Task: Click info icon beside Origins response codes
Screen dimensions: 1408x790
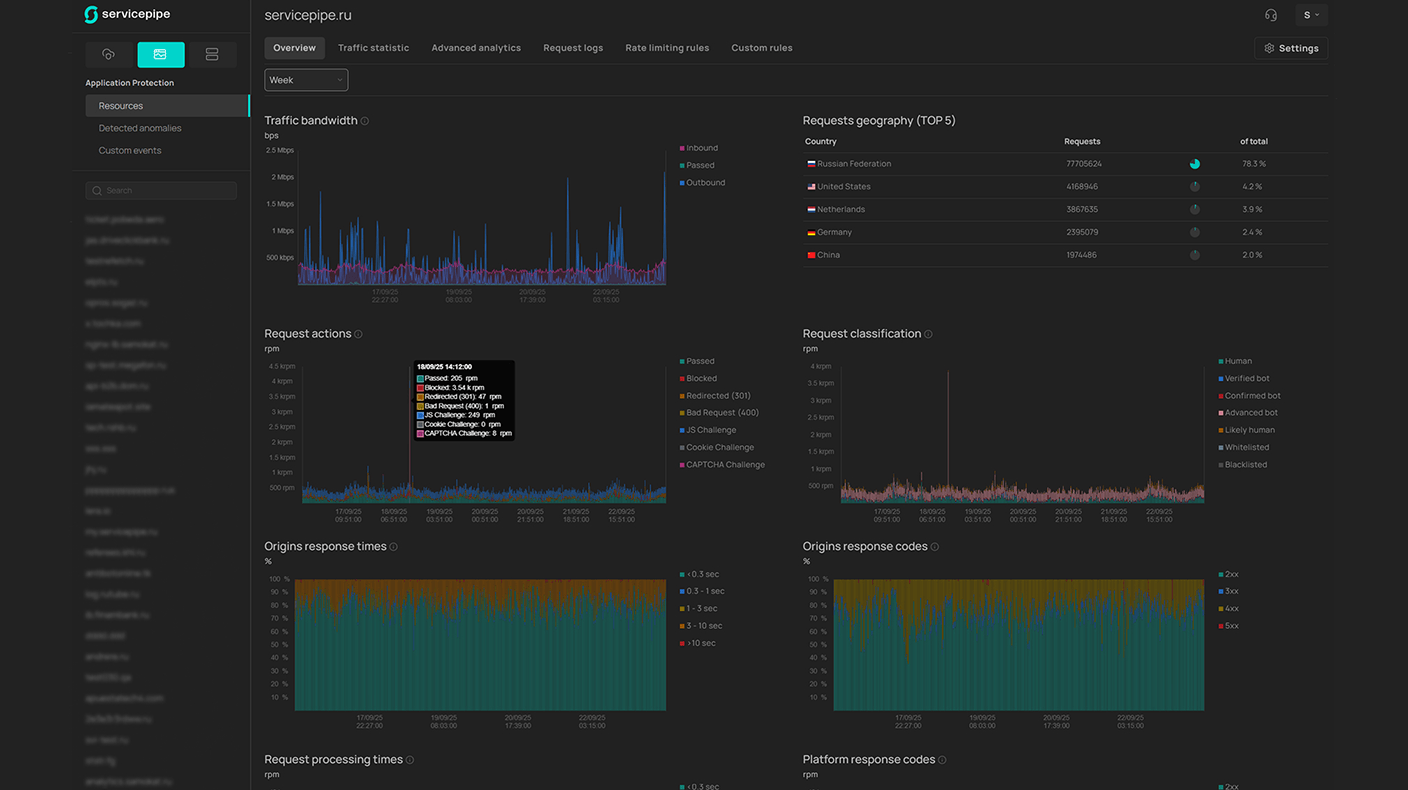Action: click(x=935, y=547)
